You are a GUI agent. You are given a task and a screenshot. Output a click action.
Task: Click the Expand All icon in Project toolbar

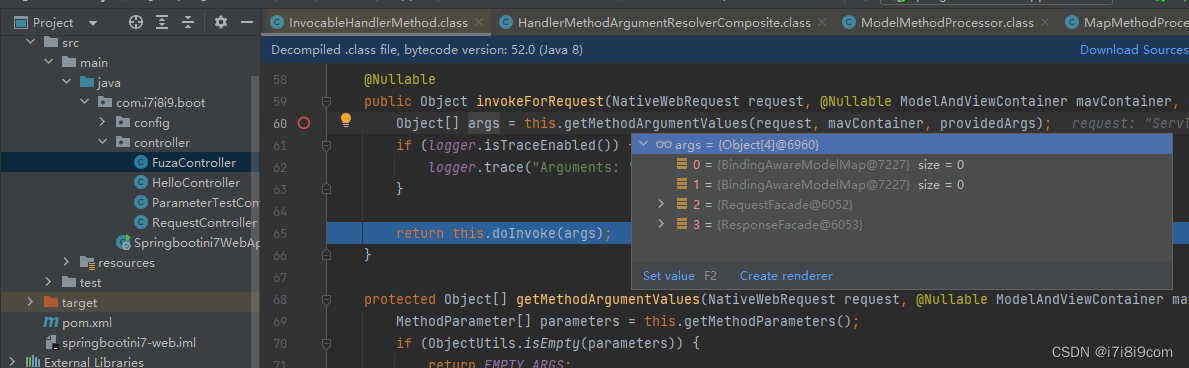pyautogui.click(x=162, y=23)
